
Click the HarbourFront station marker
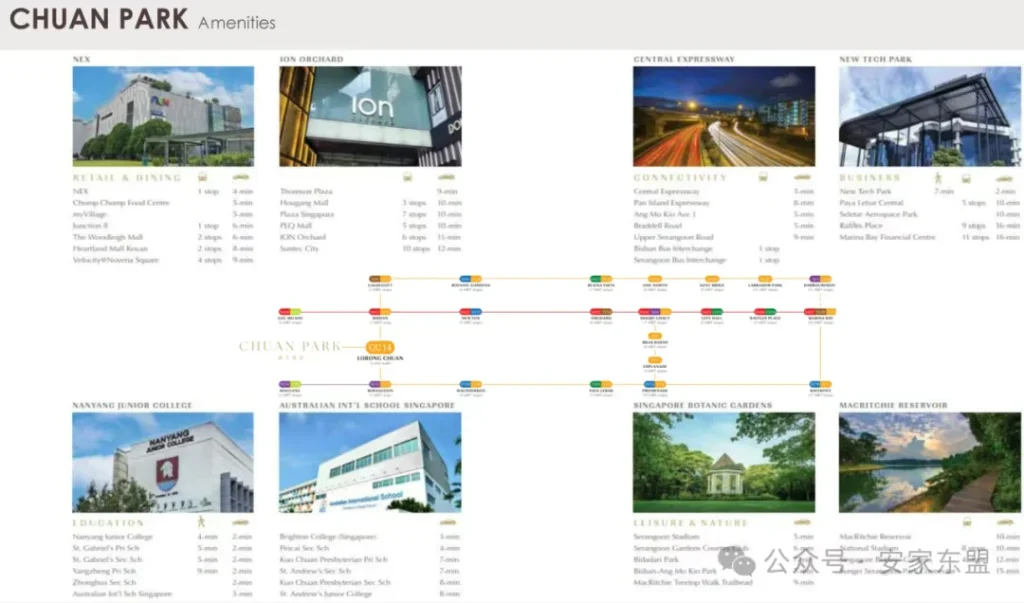tap(820, 279)
